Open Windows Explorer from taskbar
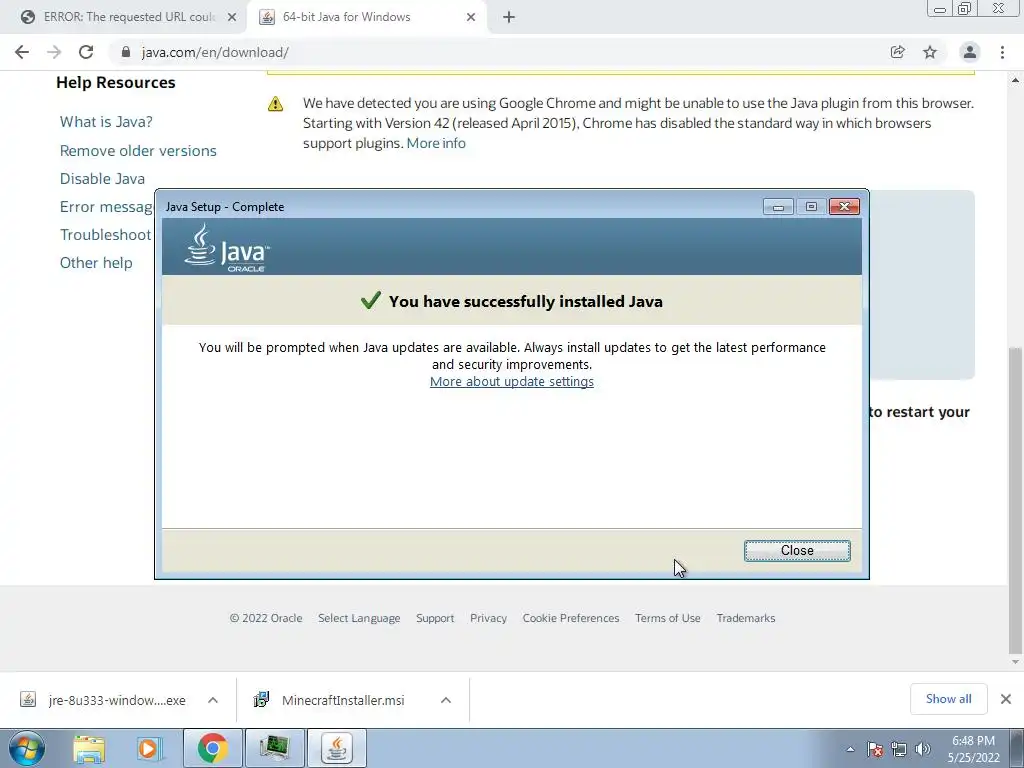 pos(89,748)
